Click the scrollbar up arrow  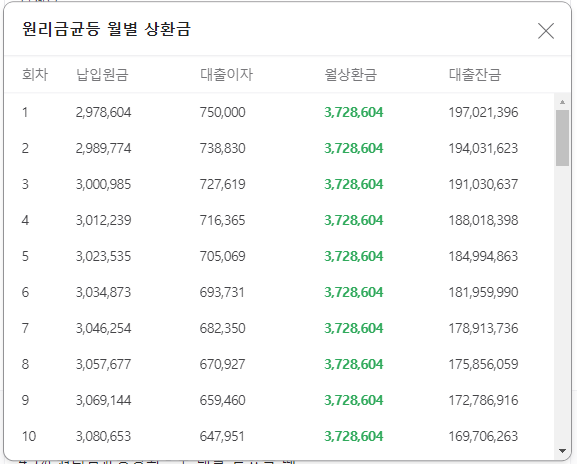click(562, 102)
